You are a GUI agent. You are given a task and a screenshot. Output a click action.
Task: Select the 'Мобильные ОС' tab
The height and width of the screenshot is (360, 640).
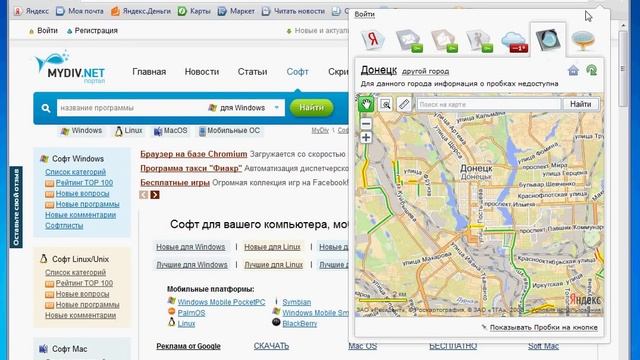(x=229, y=131)
